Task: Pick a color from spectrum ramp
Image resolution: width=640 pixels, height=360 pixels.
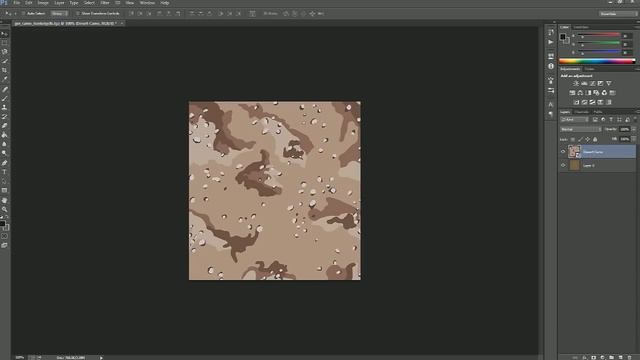Action: click(x=597, y=61)
